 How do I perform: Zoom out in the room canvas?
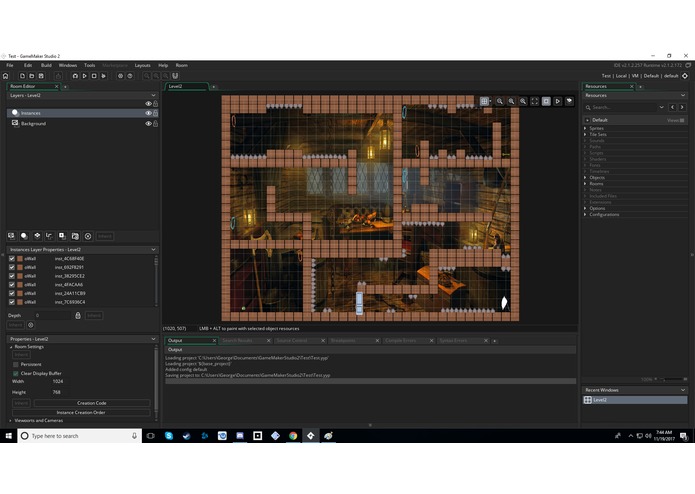(x=500, y=101)
